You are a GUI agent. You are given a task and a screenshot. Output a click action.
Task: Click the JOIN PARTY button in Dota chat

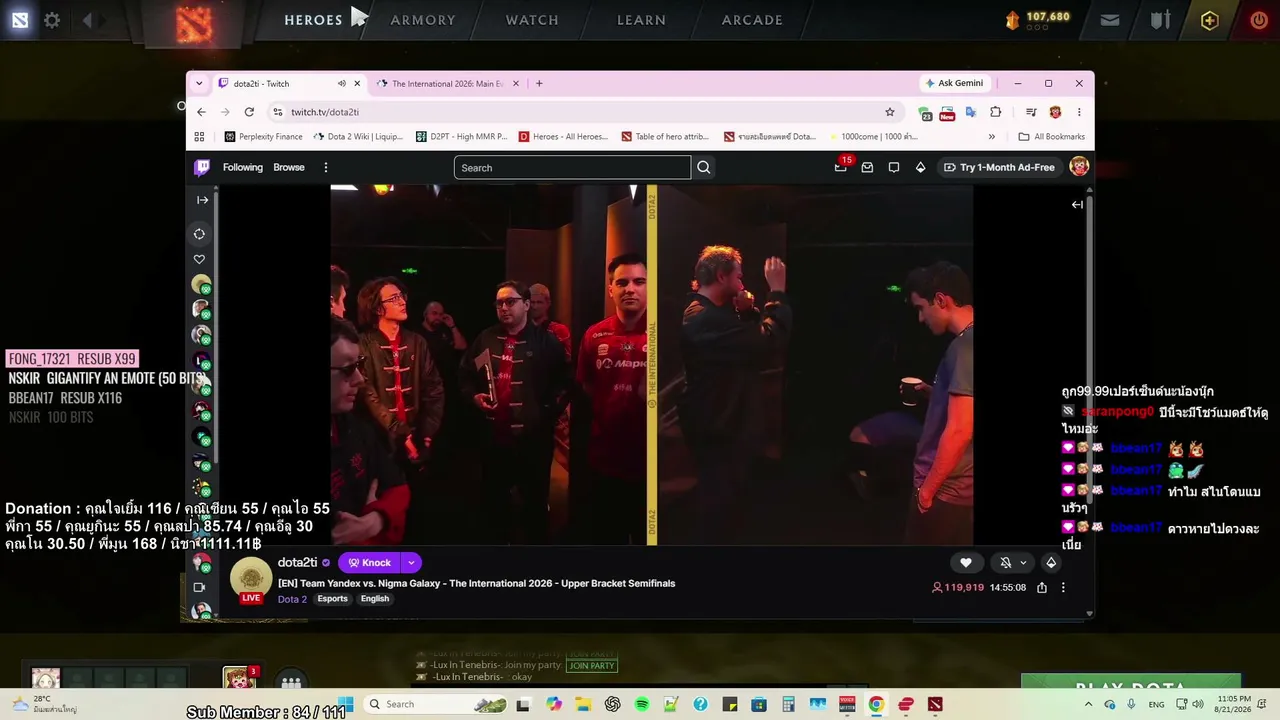[592, 666]
